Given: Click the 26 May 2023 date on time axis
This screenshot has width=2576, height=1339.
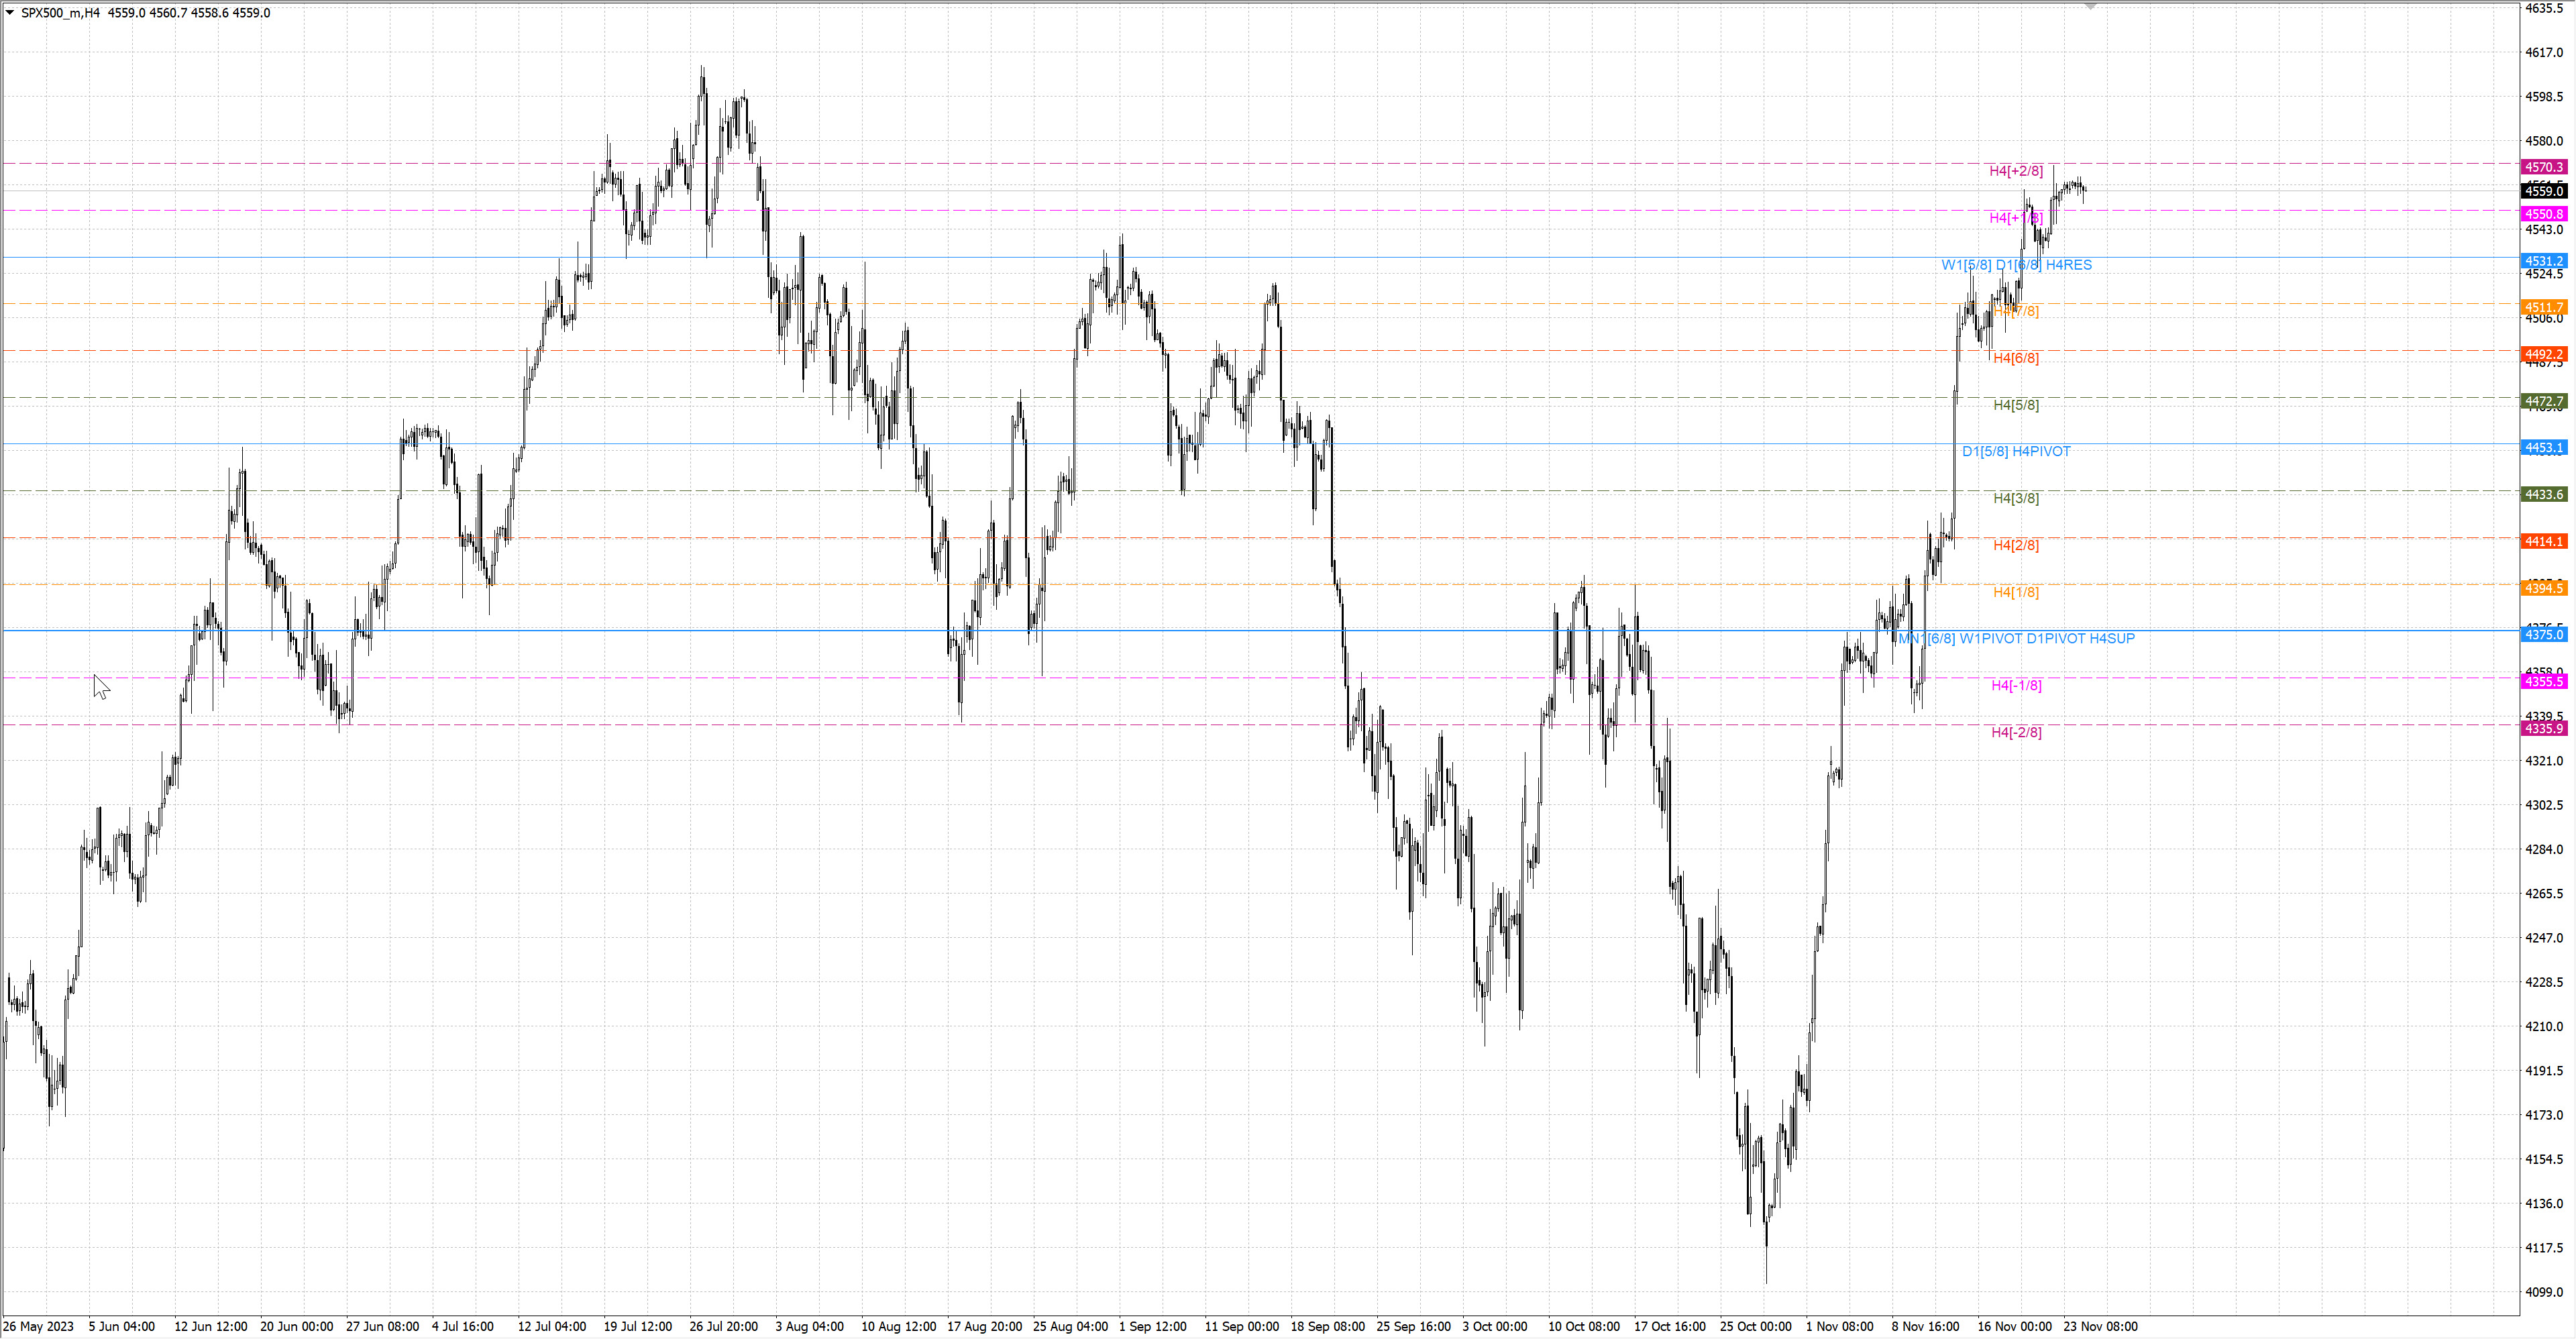Looking at the screenshot, I should (x=38, y=1326).
